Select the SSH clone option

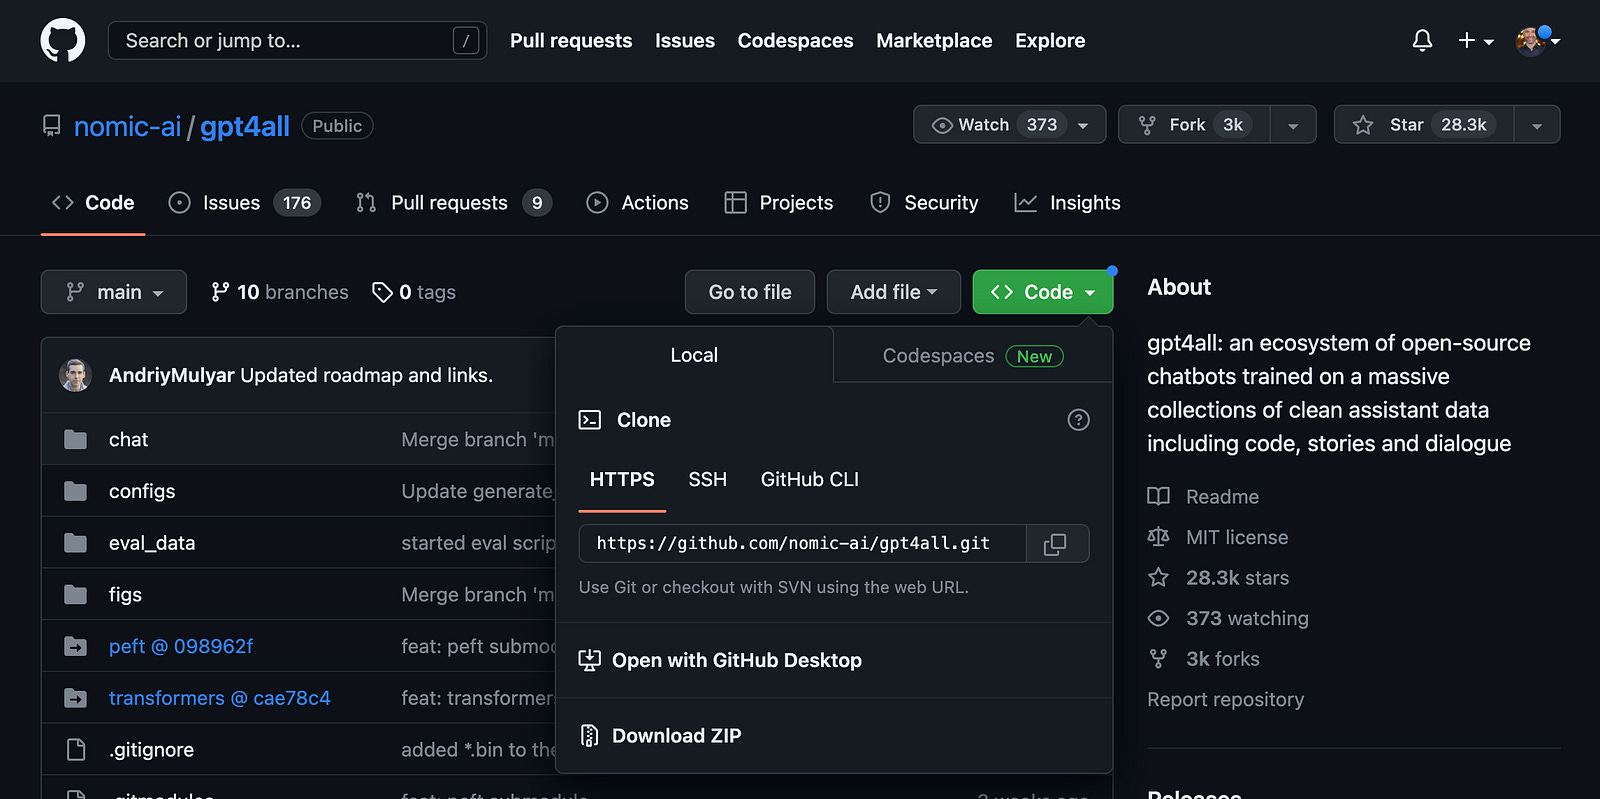click(707, 480)
